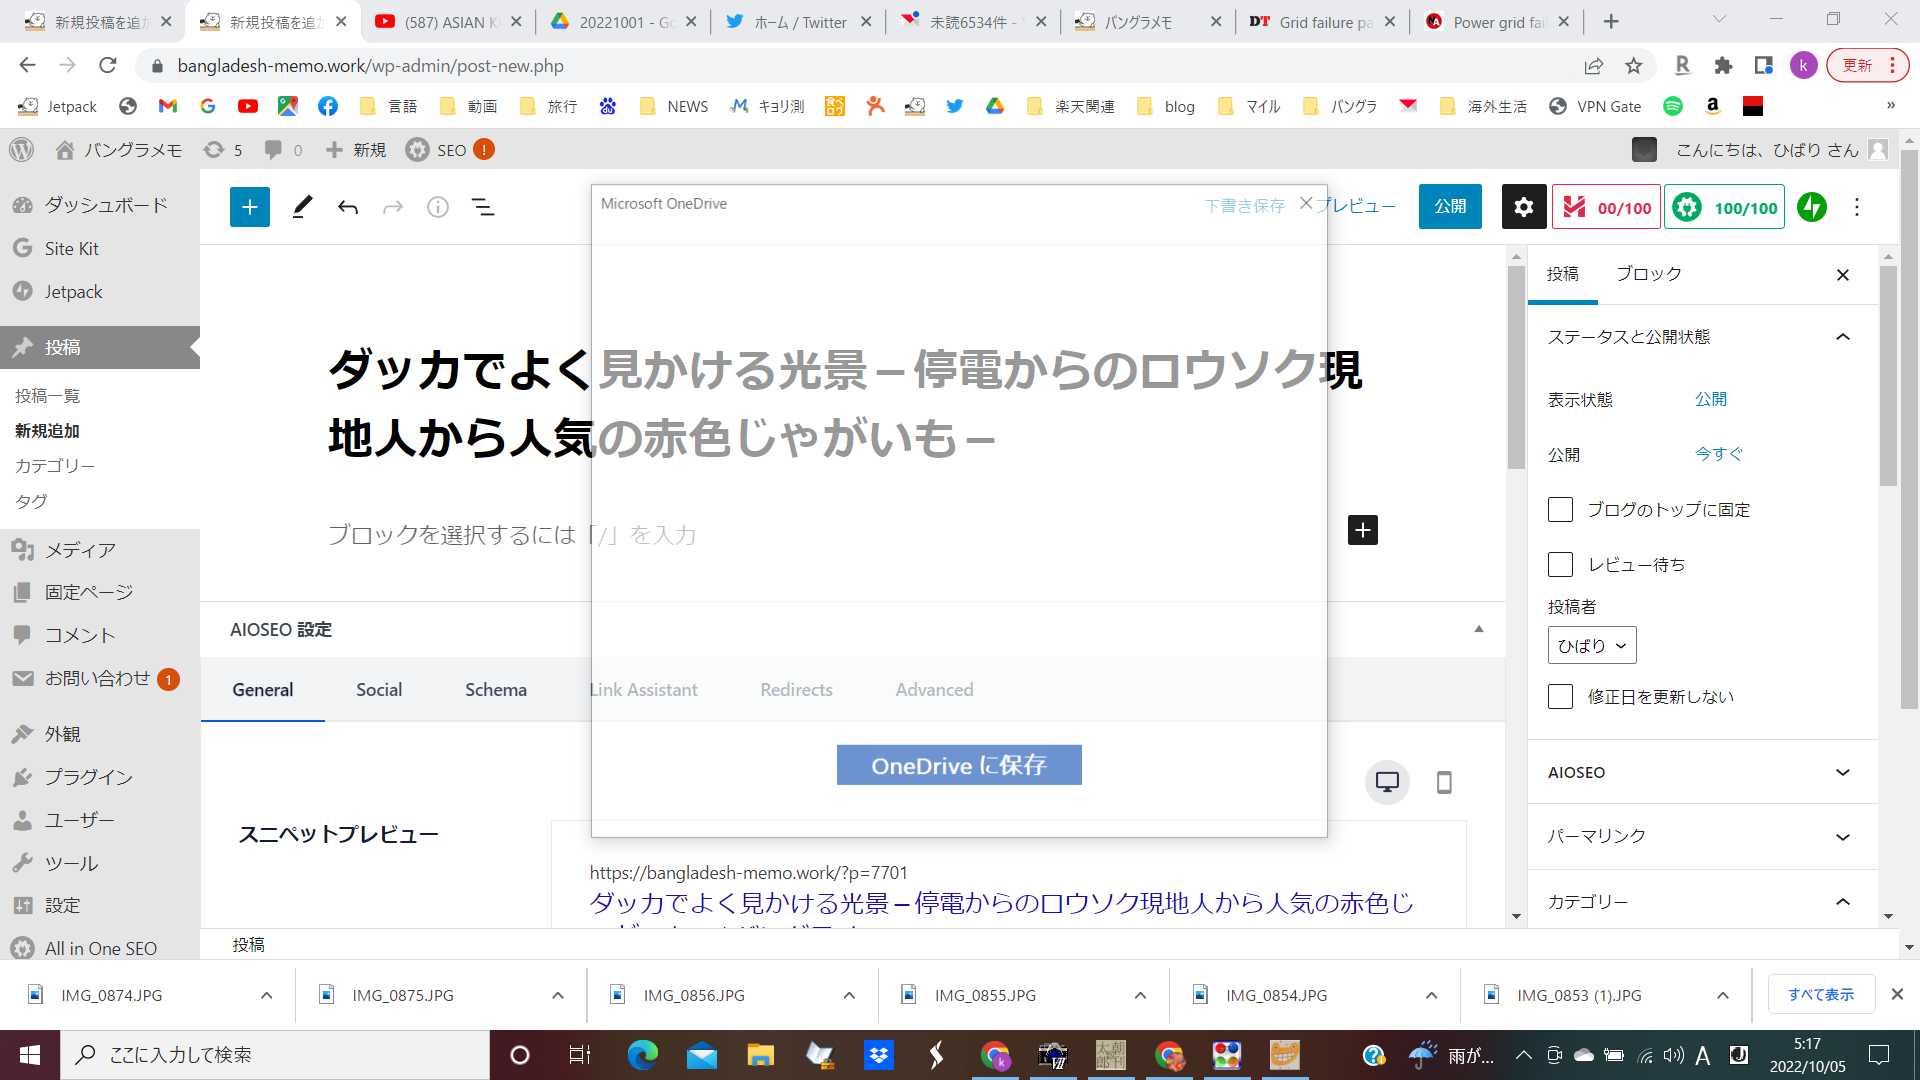
Task: Click the browser address bar URL
Action: (371, 66)
